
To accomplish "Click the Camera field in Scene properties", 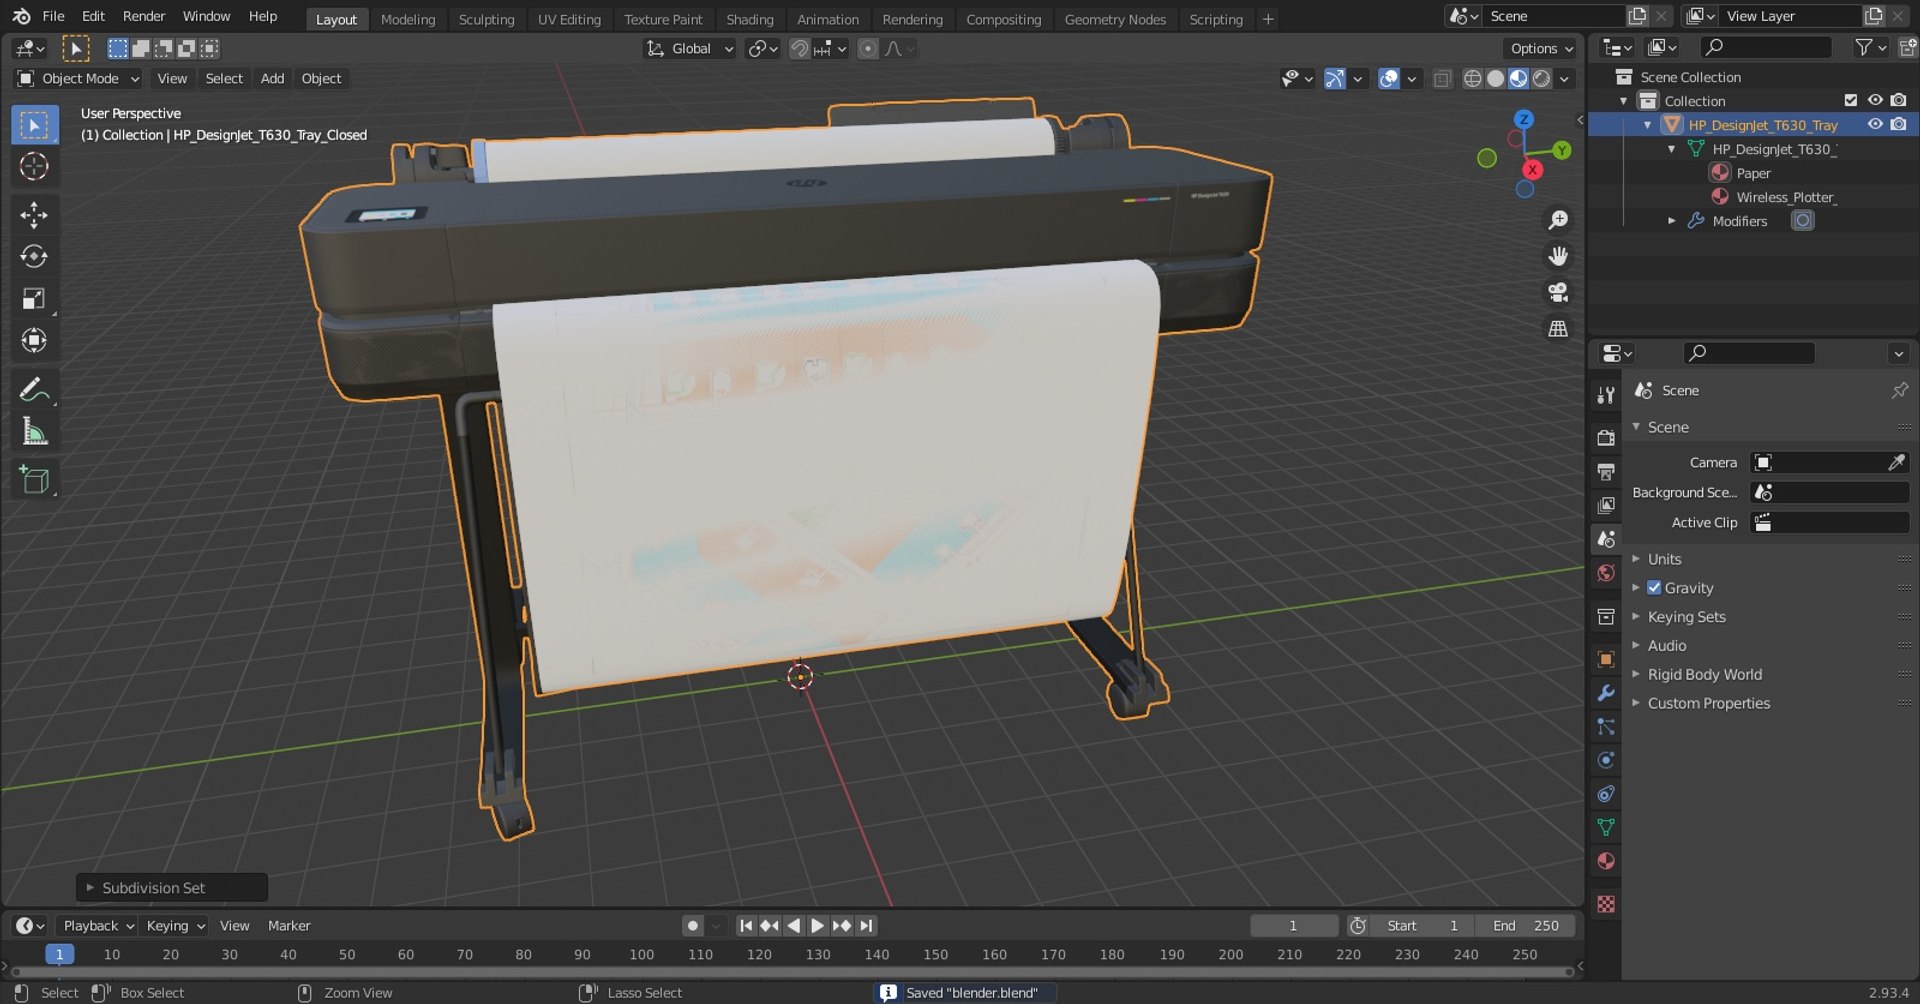I will 1829,462.
